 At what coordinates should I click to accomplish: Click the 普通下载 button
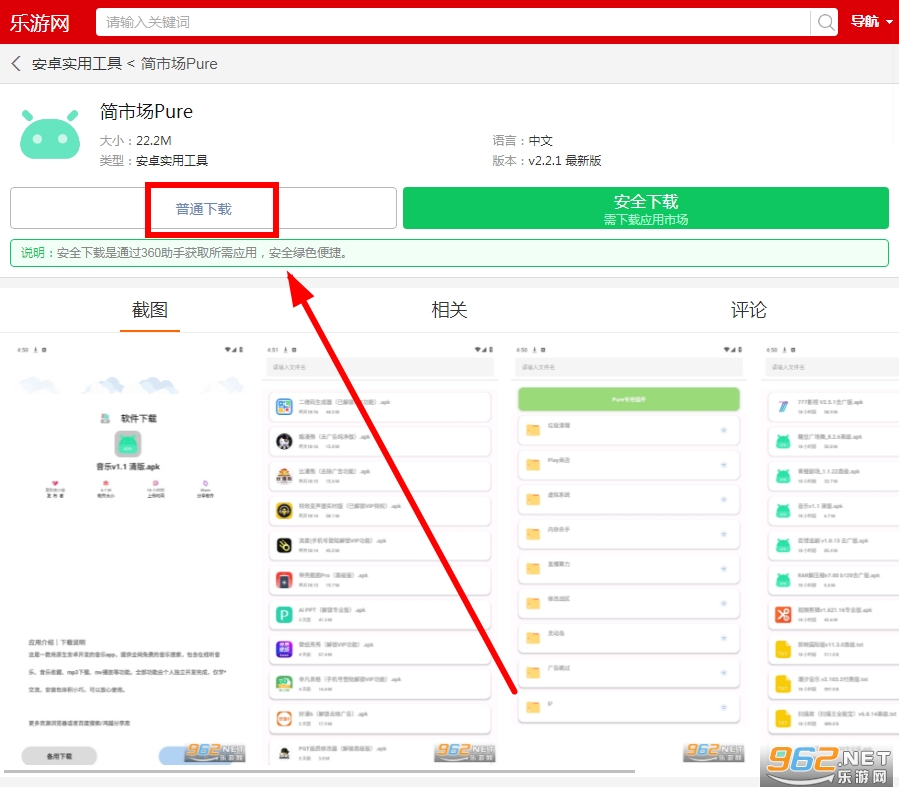(204, 208)
